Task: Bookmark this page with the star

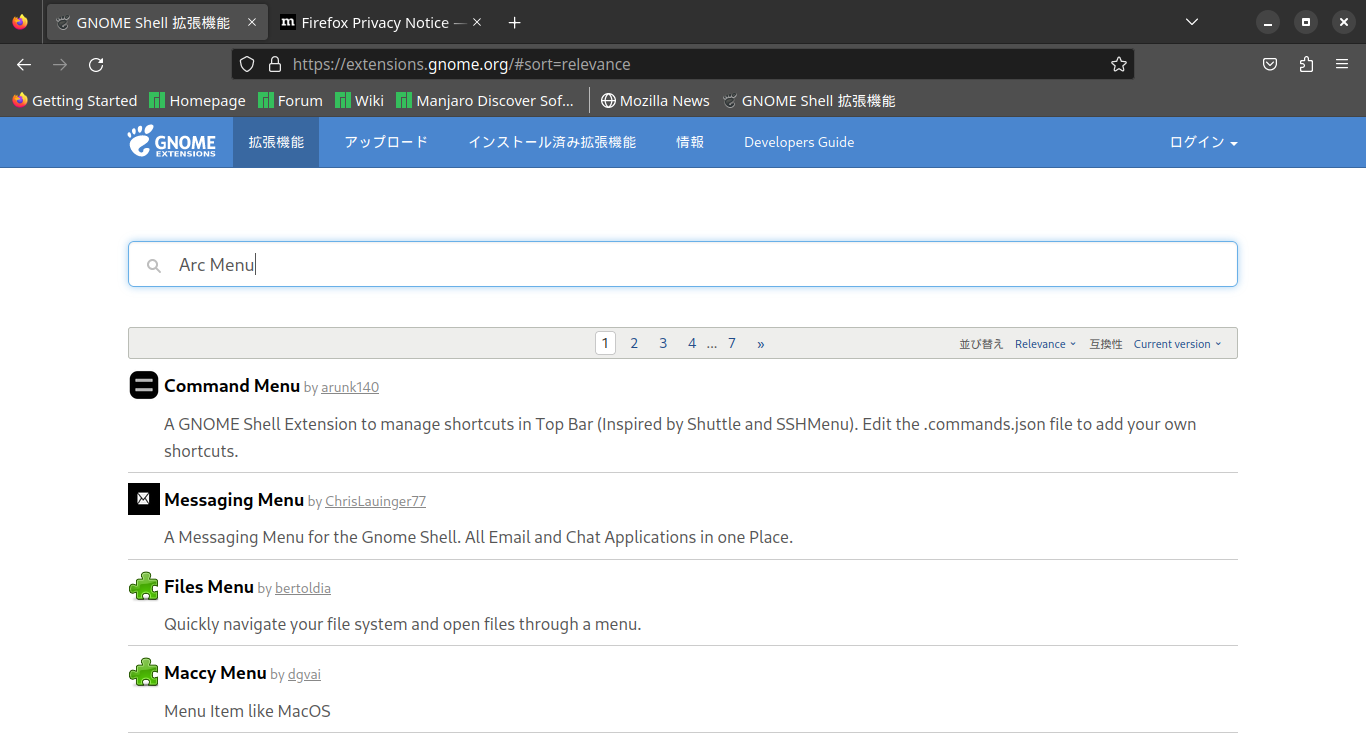Action: pos(1118,64)
